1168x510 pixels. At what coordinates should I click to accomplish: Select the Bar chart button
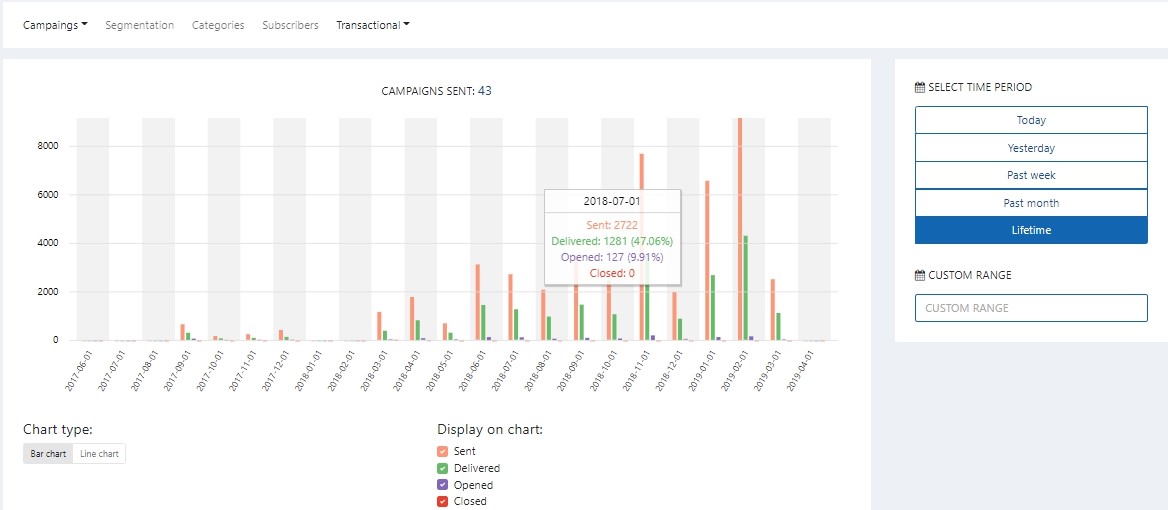[48, 453]
